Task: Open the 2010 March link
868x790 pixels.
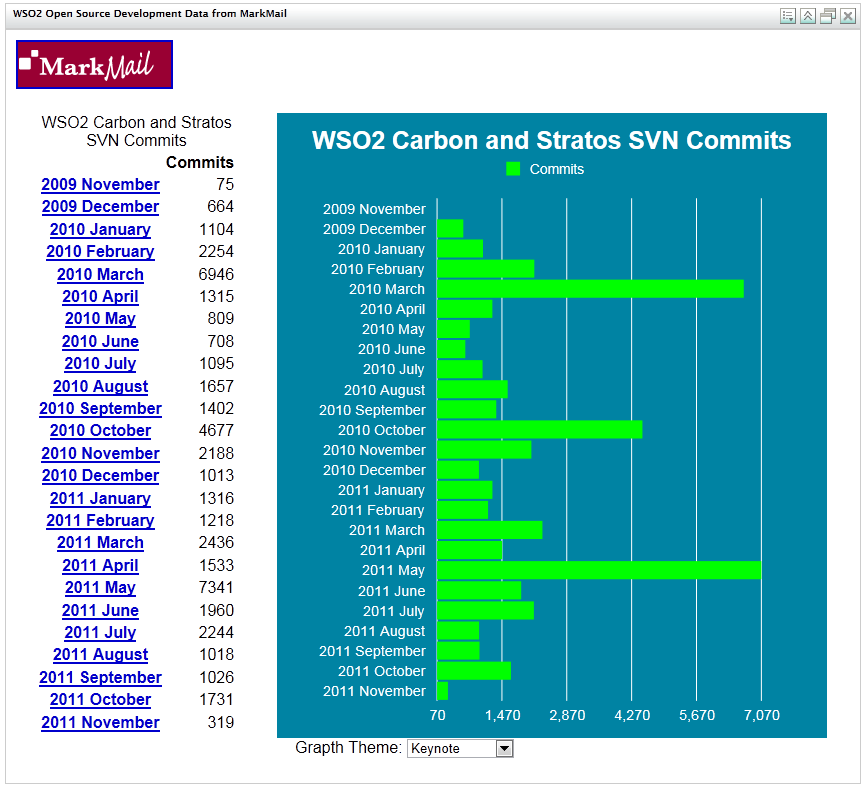Action: pos(100,274)
